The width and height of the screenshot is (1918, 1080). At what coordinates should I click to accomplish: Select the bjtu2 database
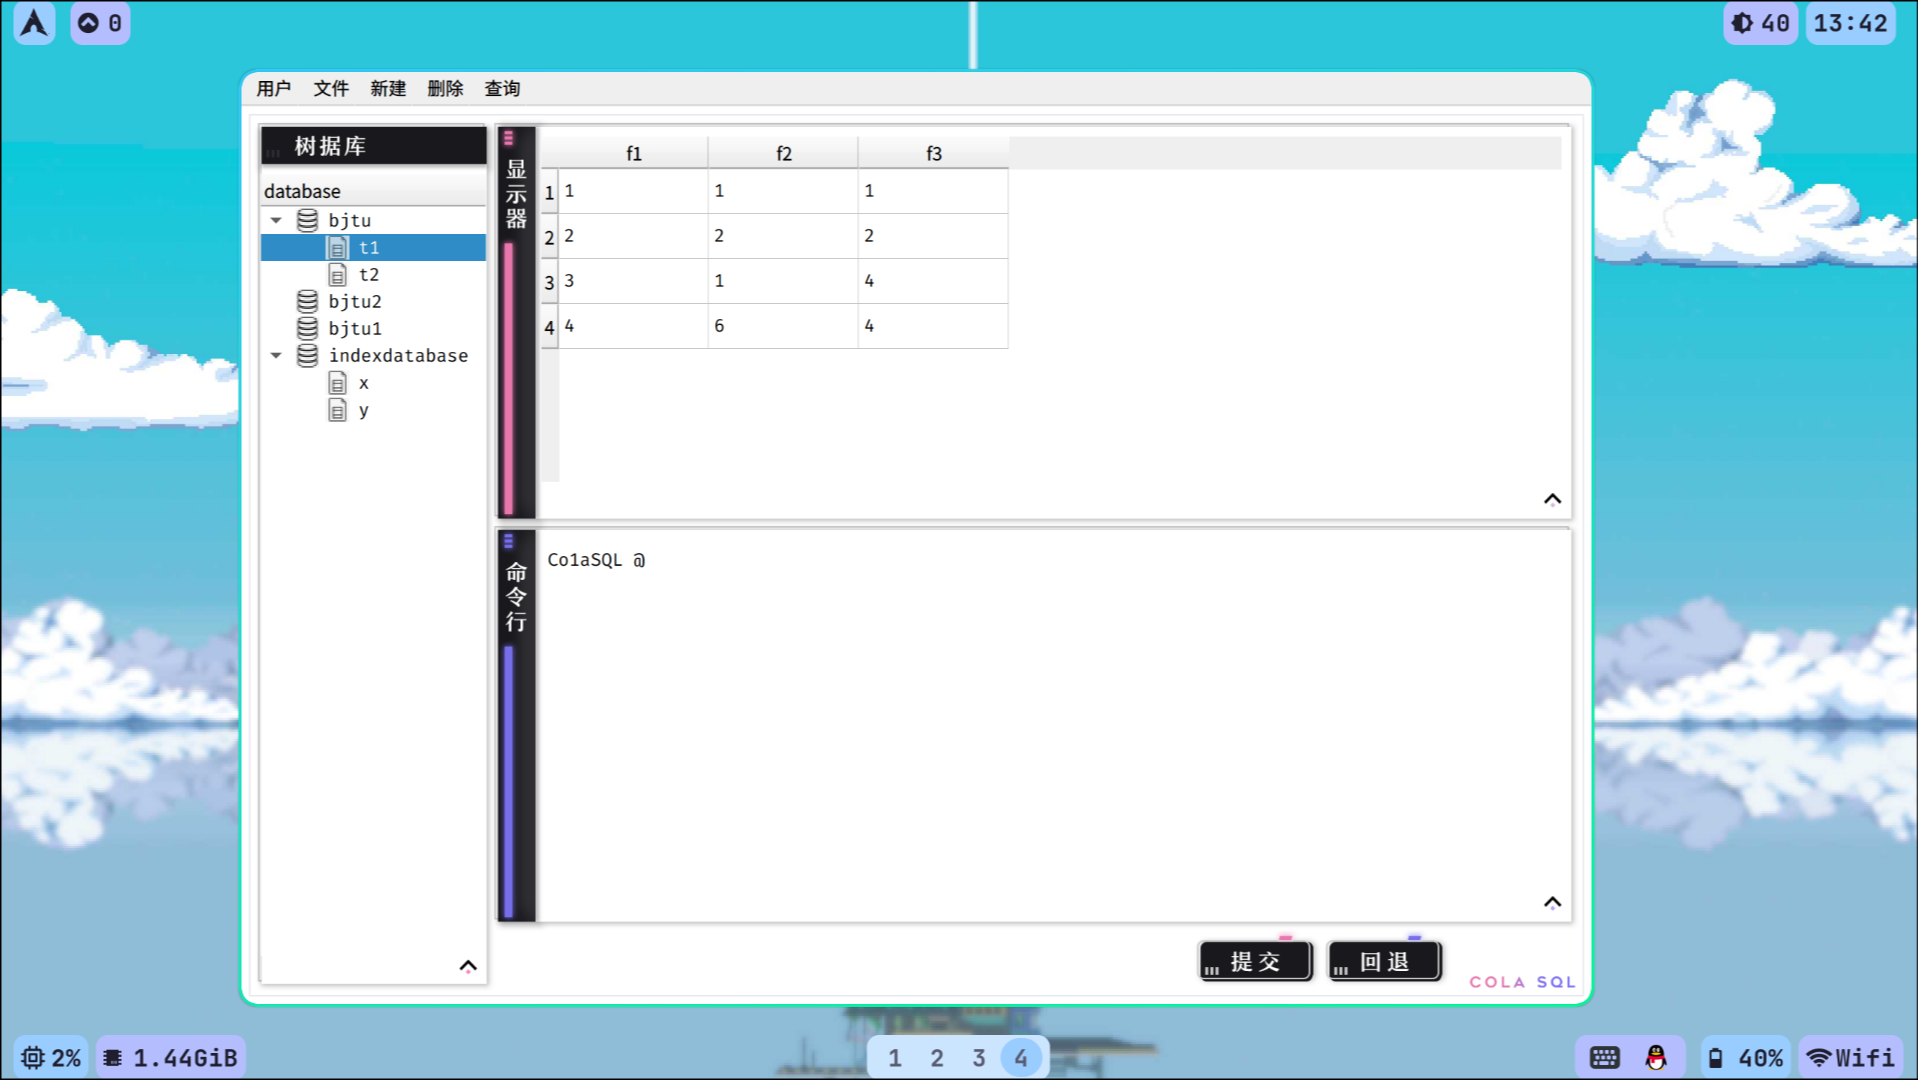point(355,301)
